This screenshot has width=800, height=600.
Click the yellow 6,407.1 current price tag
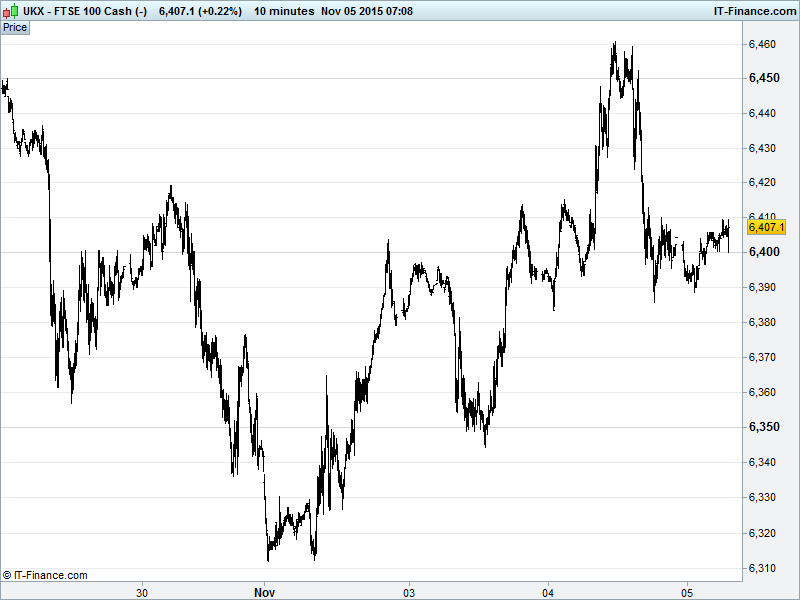click(x=766, y=228)
